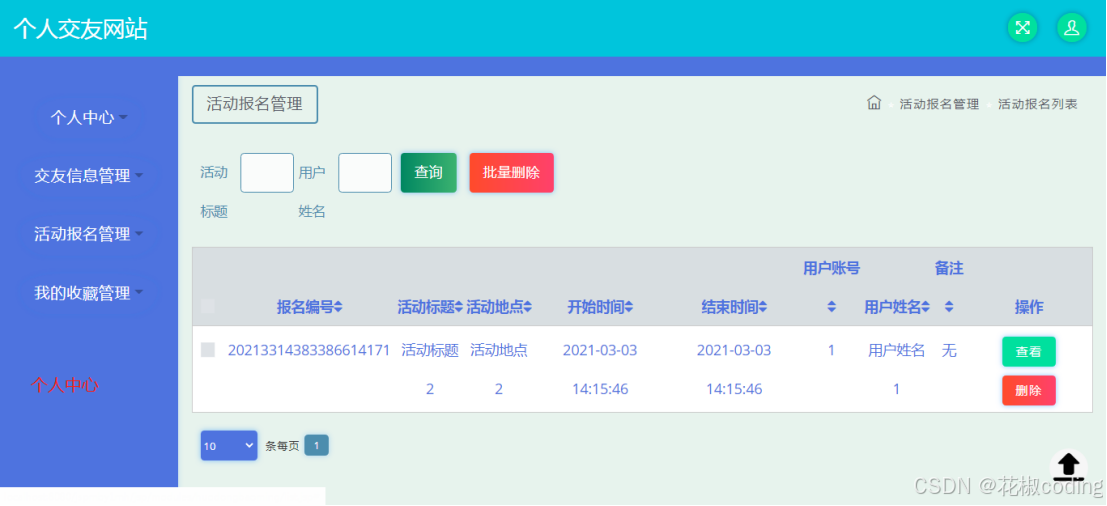This screenshot has height=506, width=1107.
Task: Sort by 报名编号 column arrows
Action: point(338,307)
